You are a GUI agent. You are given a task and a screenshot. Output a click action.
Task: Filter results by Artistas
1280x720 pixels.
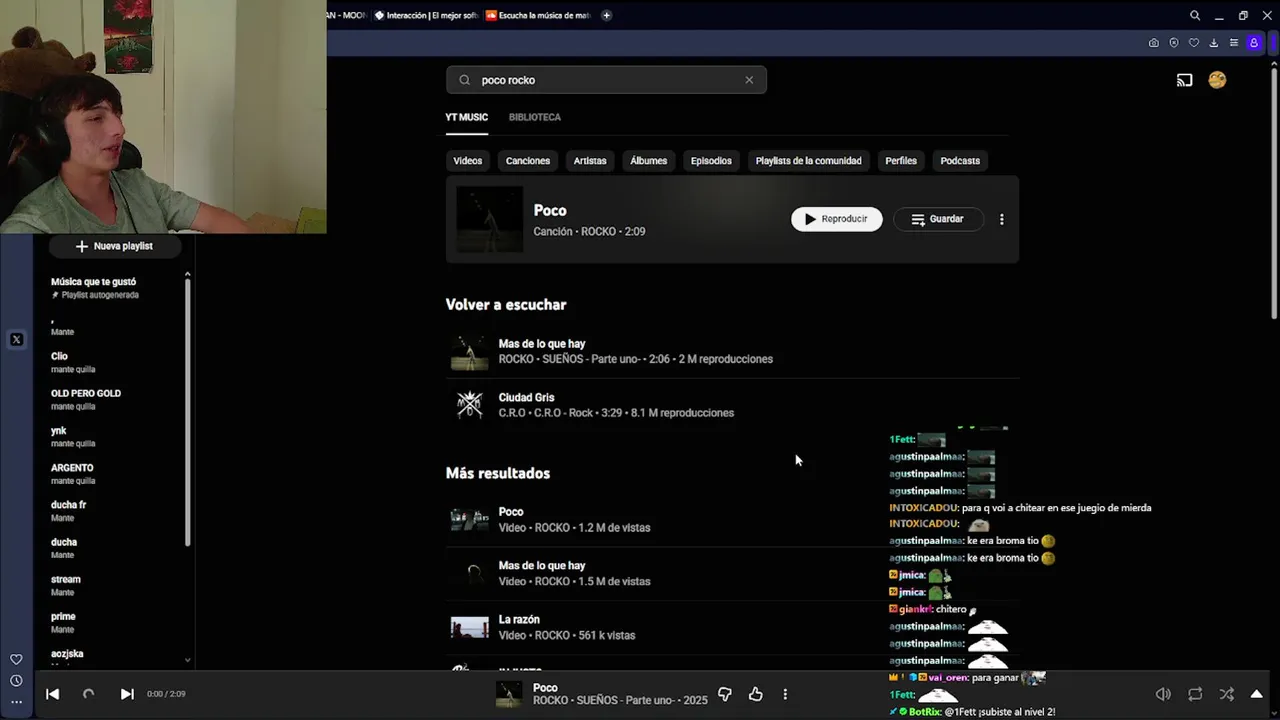click(590, 160)
